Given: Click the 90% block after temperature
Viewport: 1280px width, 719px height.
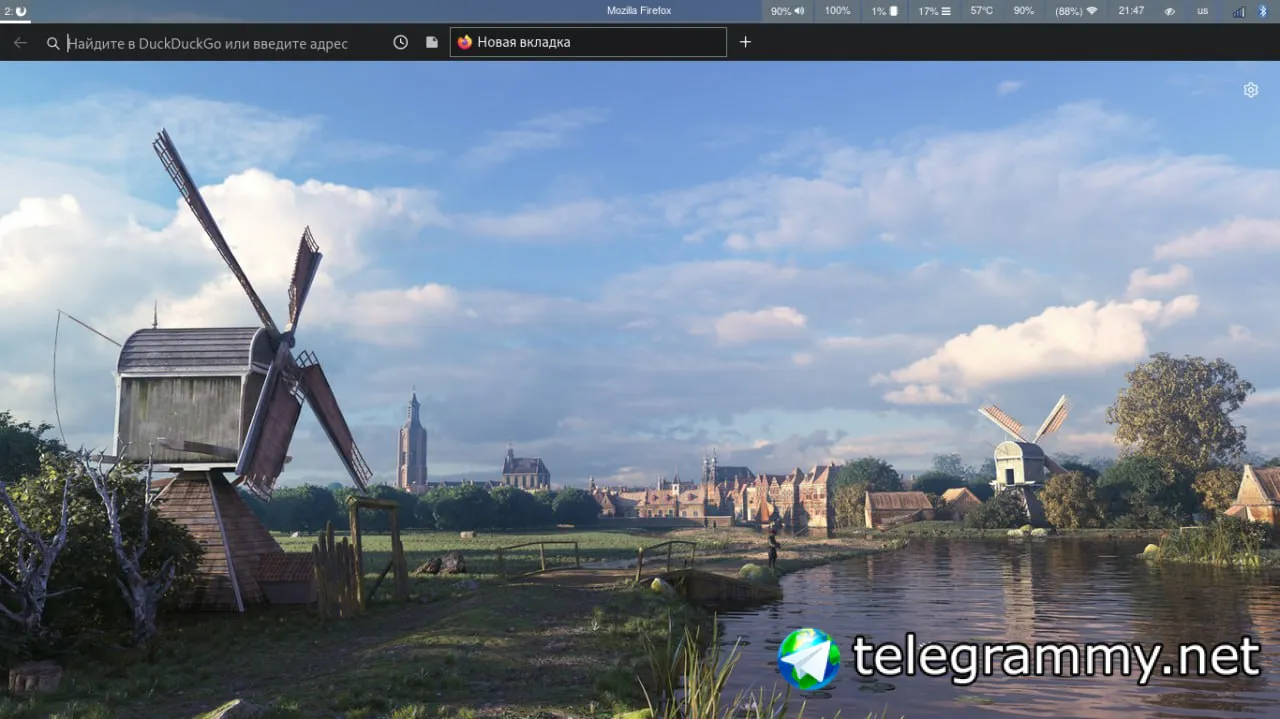Looking at the screenshot, I should point(1024,11).
